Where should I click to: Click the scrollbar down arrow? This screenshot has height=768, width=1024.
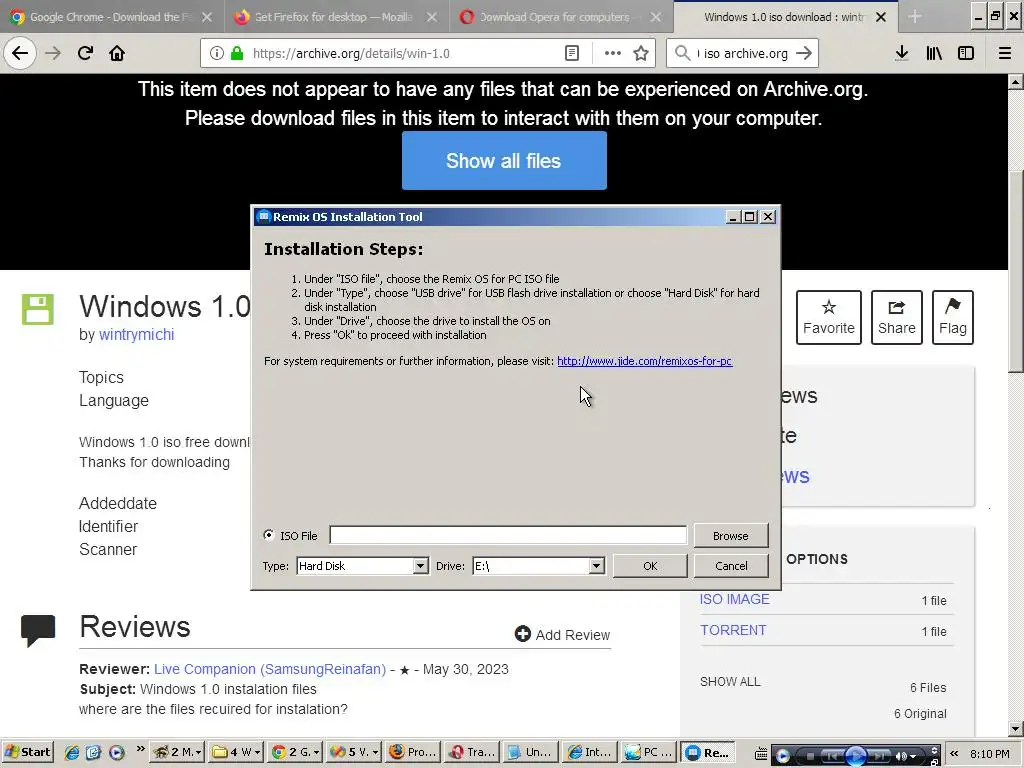1016,729
